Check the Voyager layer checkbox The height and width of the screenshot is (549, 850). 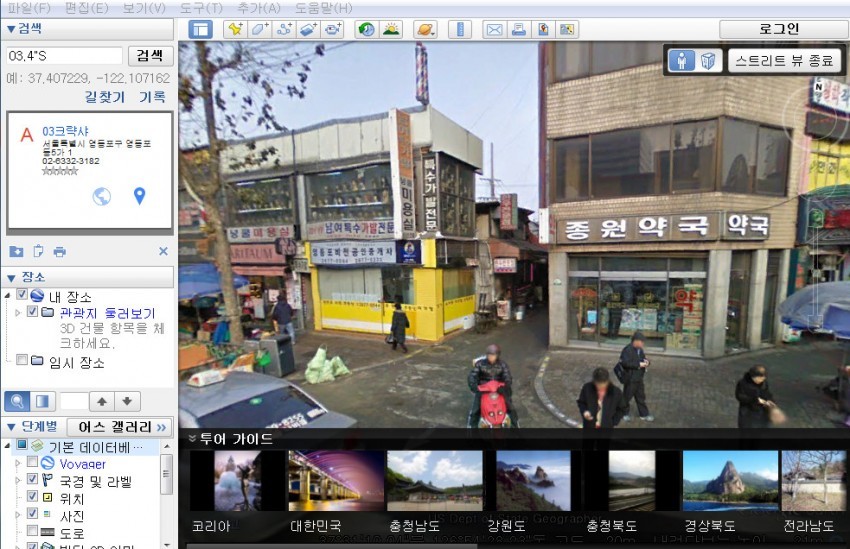pyautogui.click(x=33, y=461)
